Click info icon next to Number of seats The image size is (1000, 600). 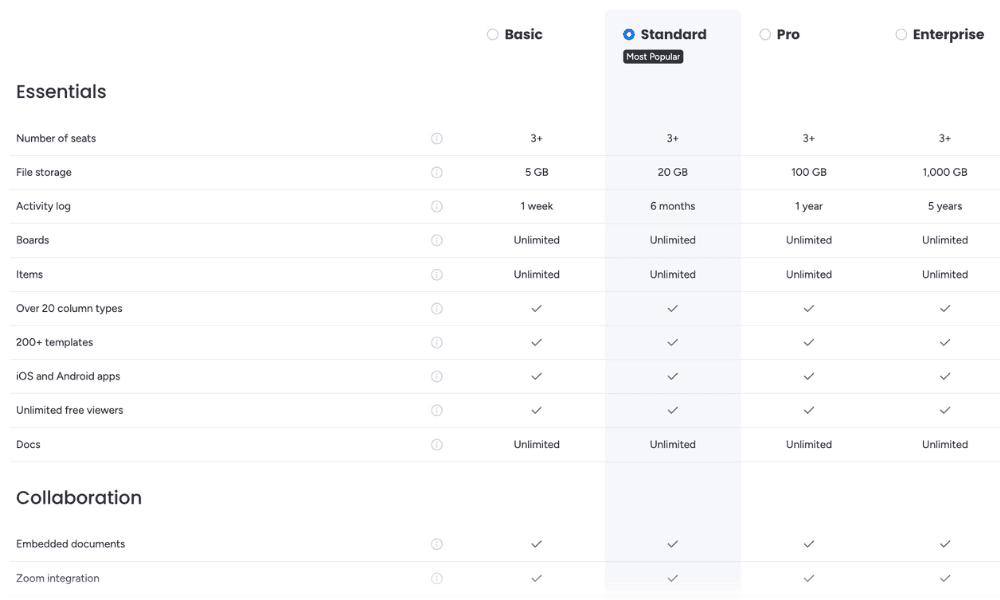click(x=437, y=139)
